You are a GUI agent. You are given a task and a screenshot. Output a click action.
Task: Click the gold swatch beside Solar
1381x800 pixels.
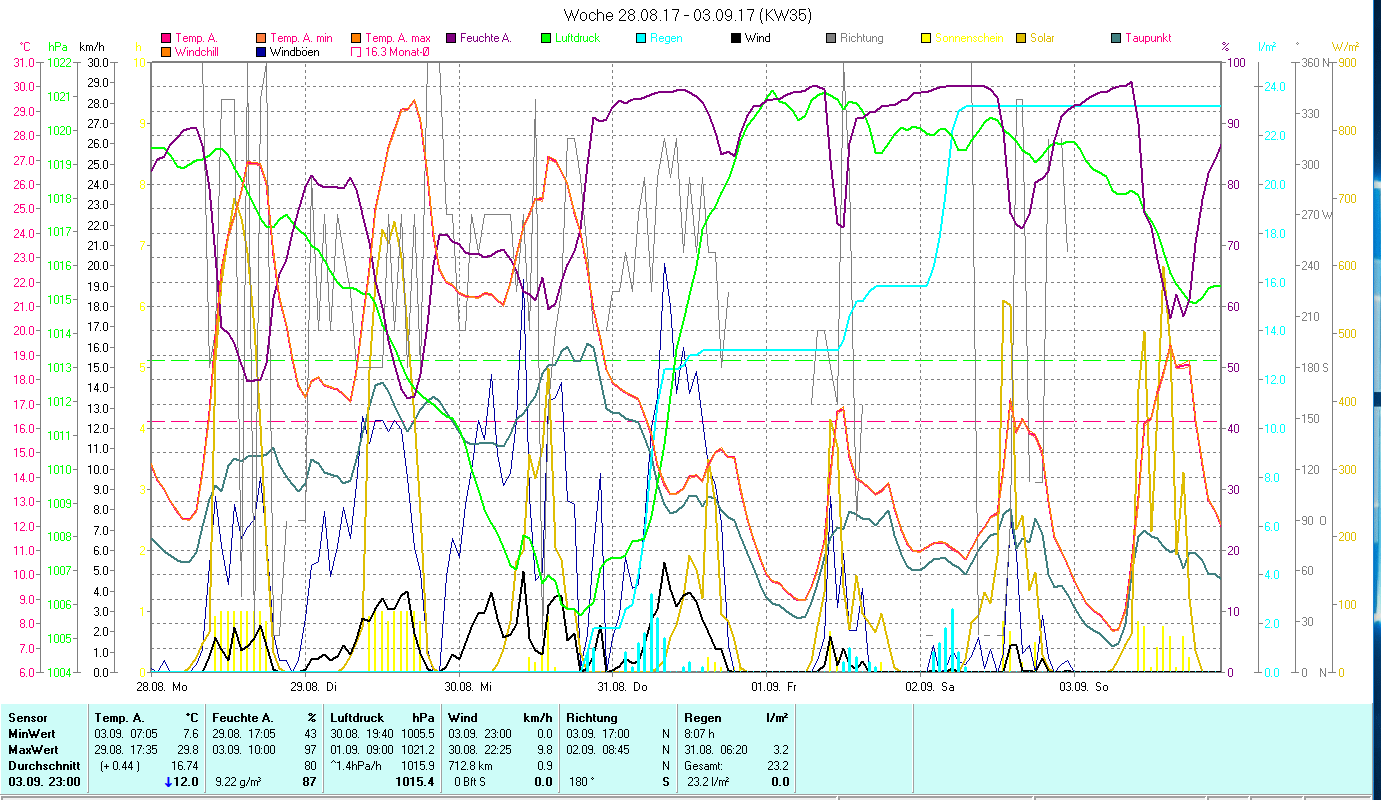(1020, 39)
